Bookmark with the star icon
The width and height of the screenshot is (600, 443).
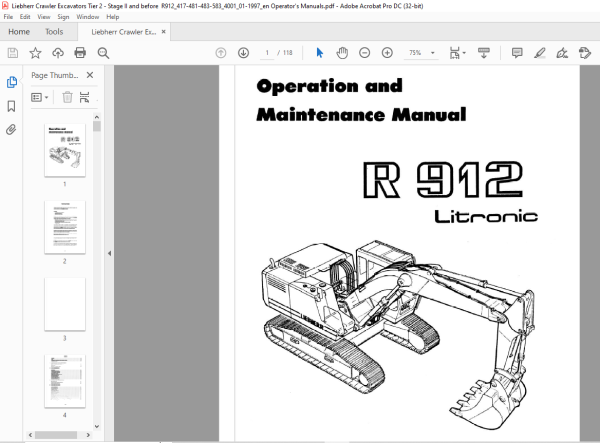pos(35,53)
